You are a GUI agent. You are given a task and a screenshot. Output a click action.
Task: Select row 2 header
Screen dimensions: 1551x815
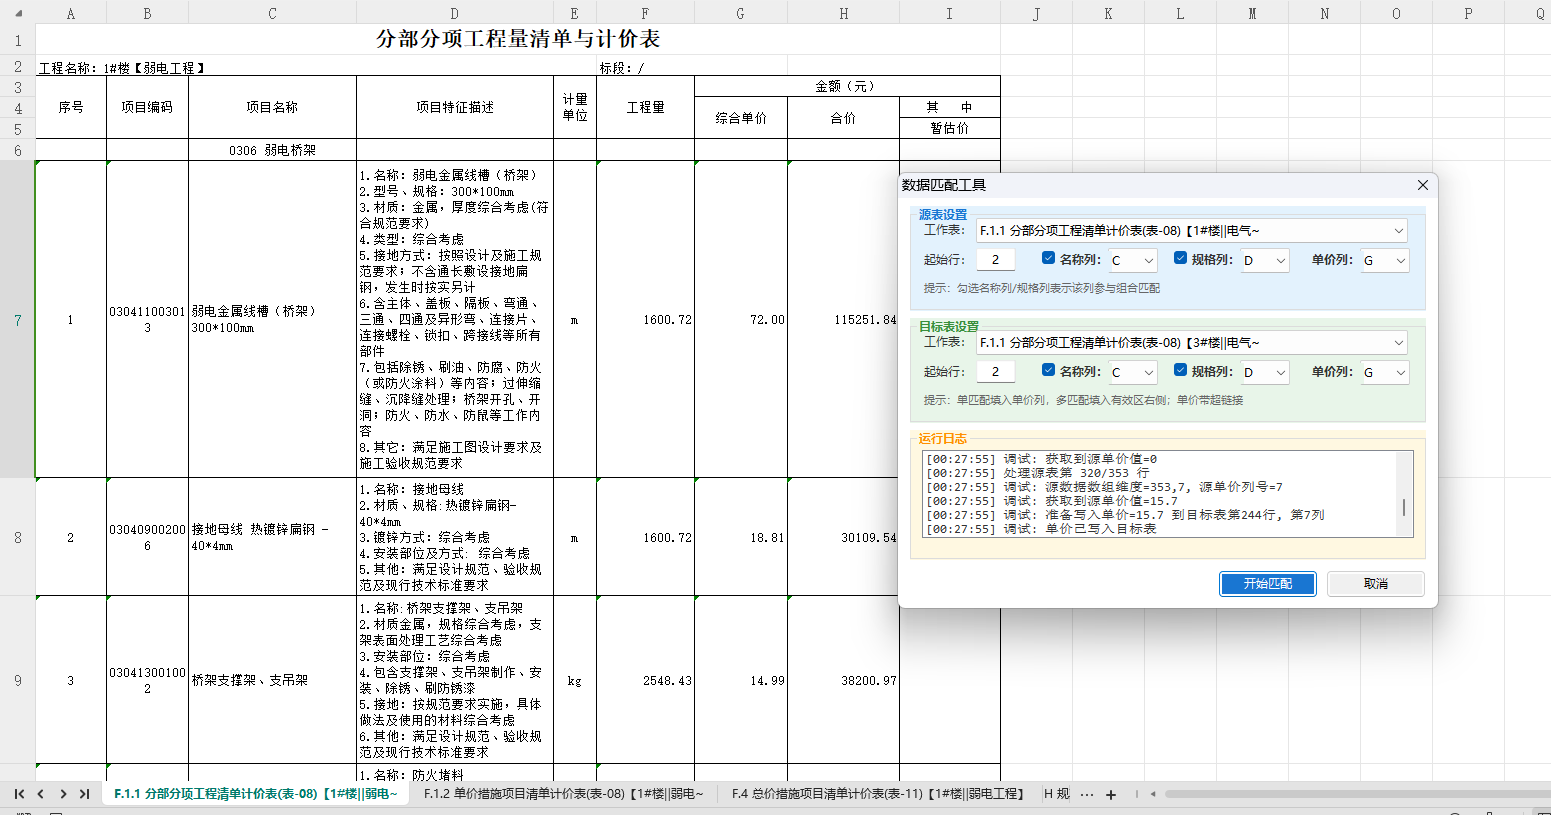[x=18, y=65]
